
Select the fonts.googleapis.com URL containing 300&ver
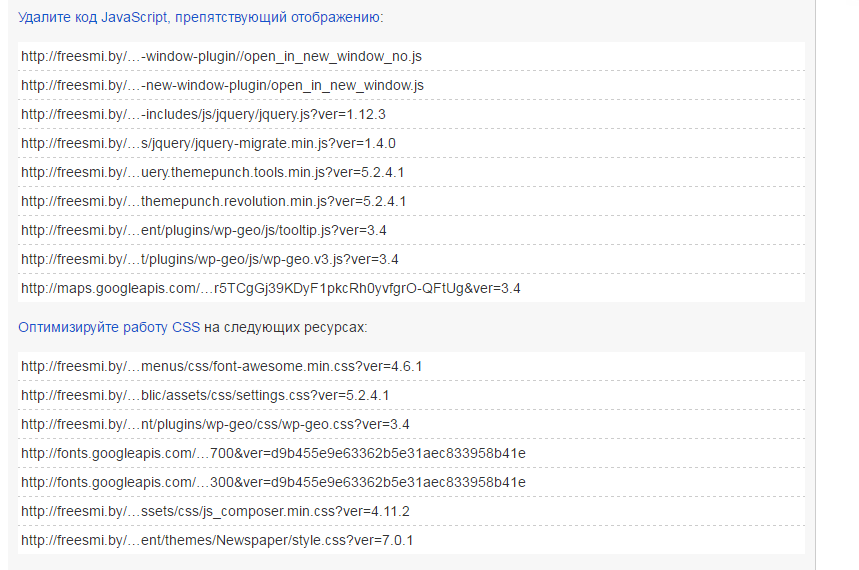pos(273,483)
